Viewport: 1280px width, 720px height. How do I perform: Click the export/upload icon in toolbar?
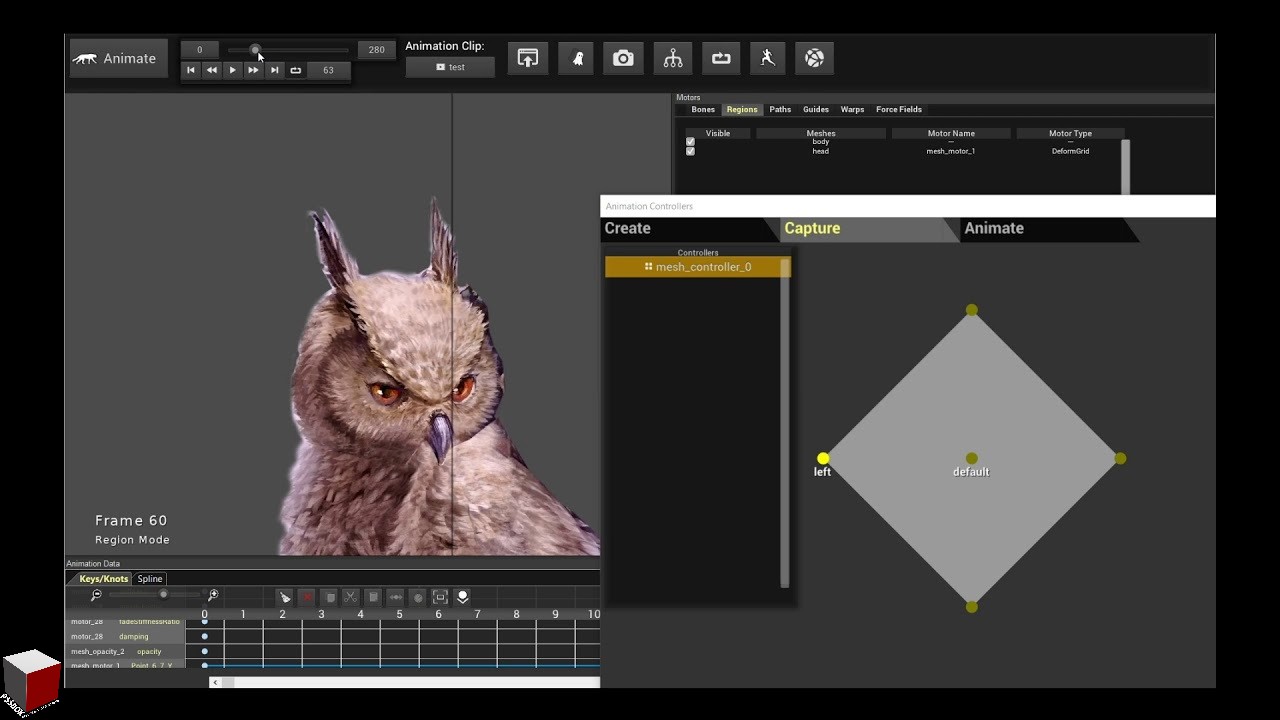[x=527, y=58]
